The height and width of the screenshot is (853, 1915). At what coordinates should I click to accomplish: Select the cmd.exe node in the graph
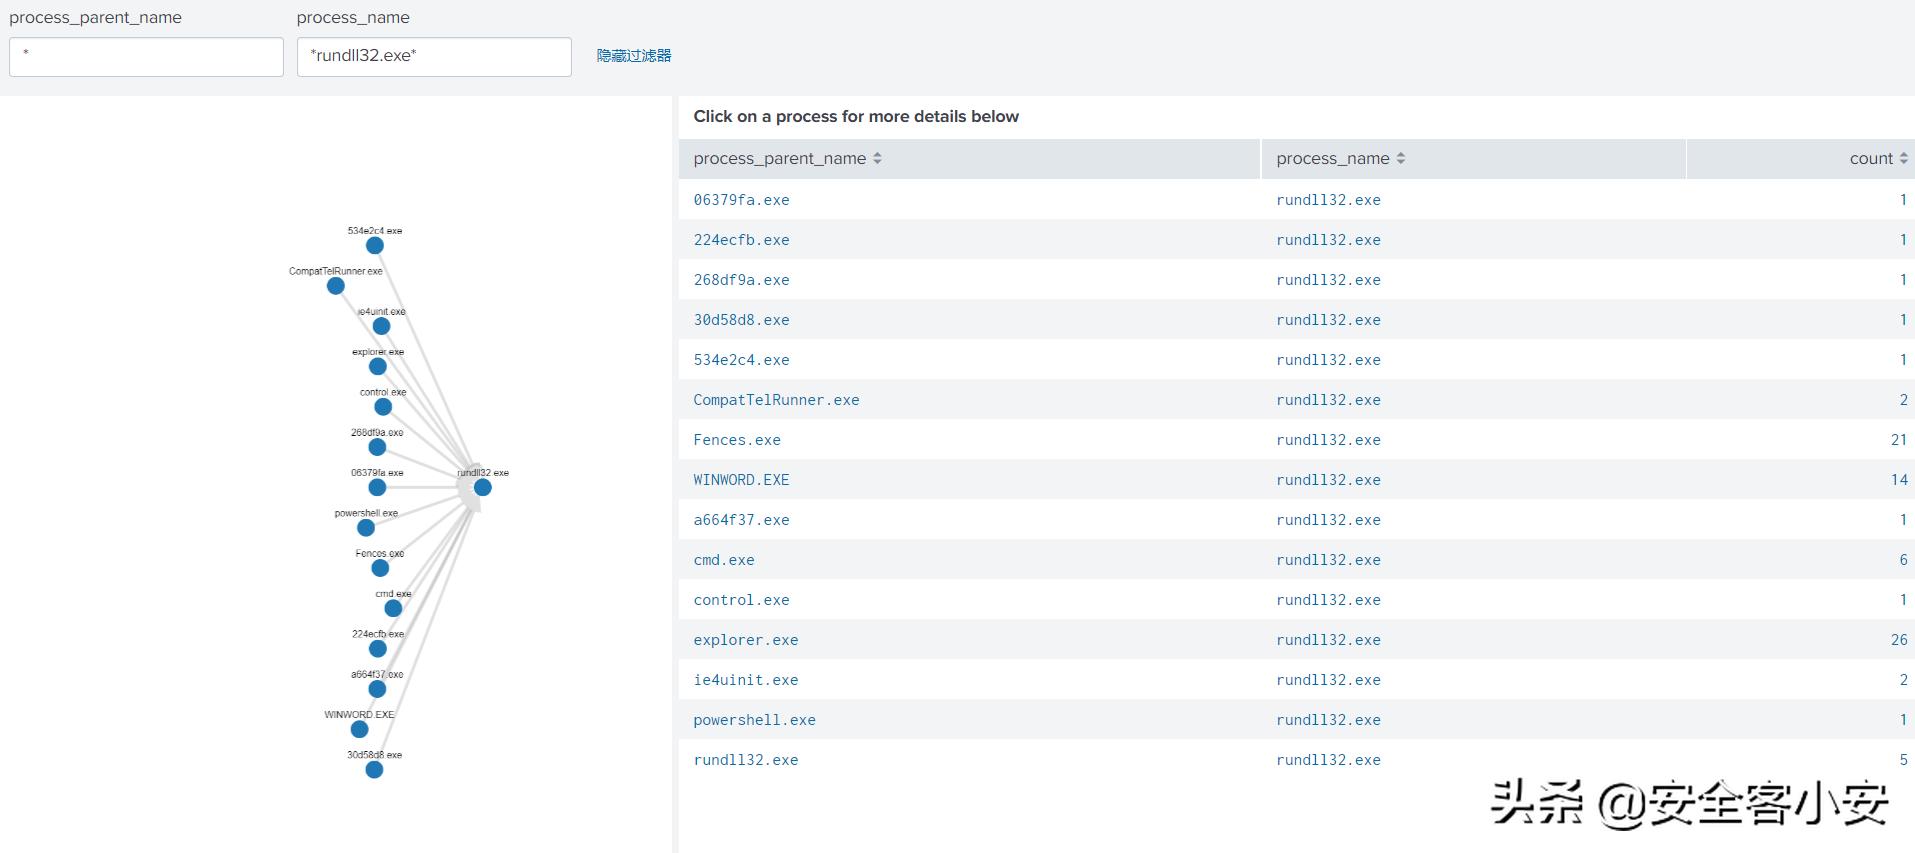pos(393,608)
